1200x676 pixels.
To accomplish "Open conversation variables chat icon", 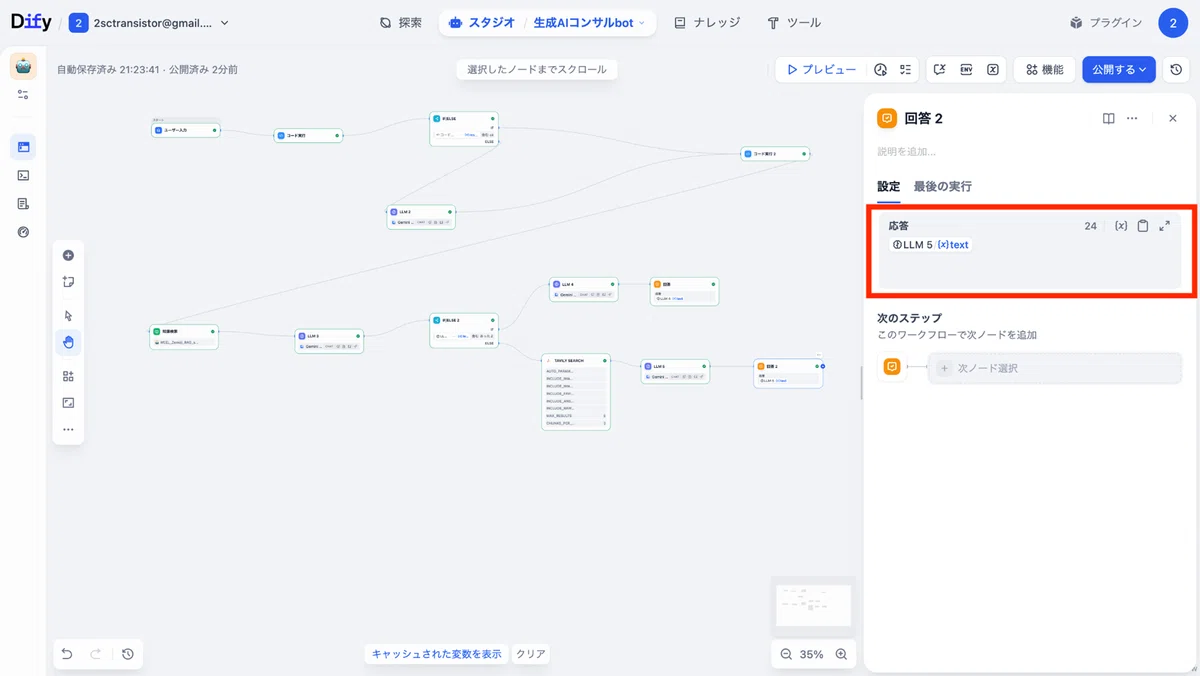I will (x=939, y=70).
